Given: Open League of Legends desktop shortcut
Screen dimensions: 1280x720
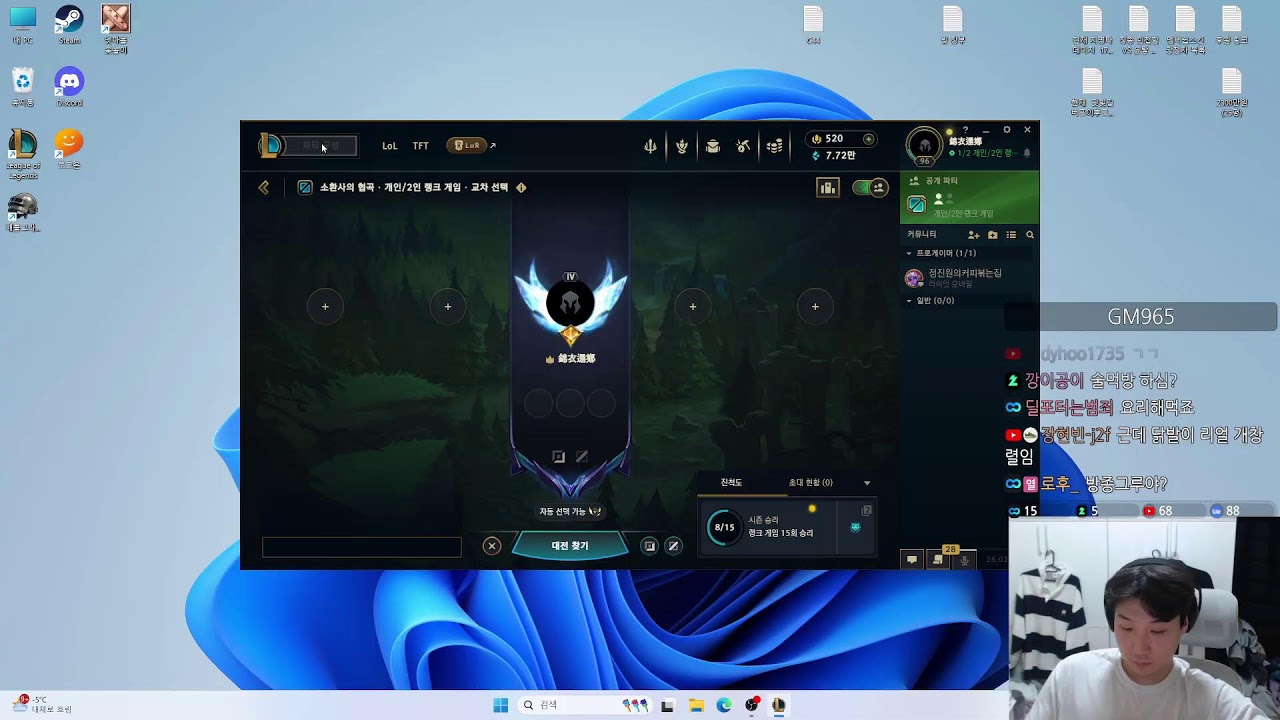Looking at the screenshot, I should click(x=23, y=153).
